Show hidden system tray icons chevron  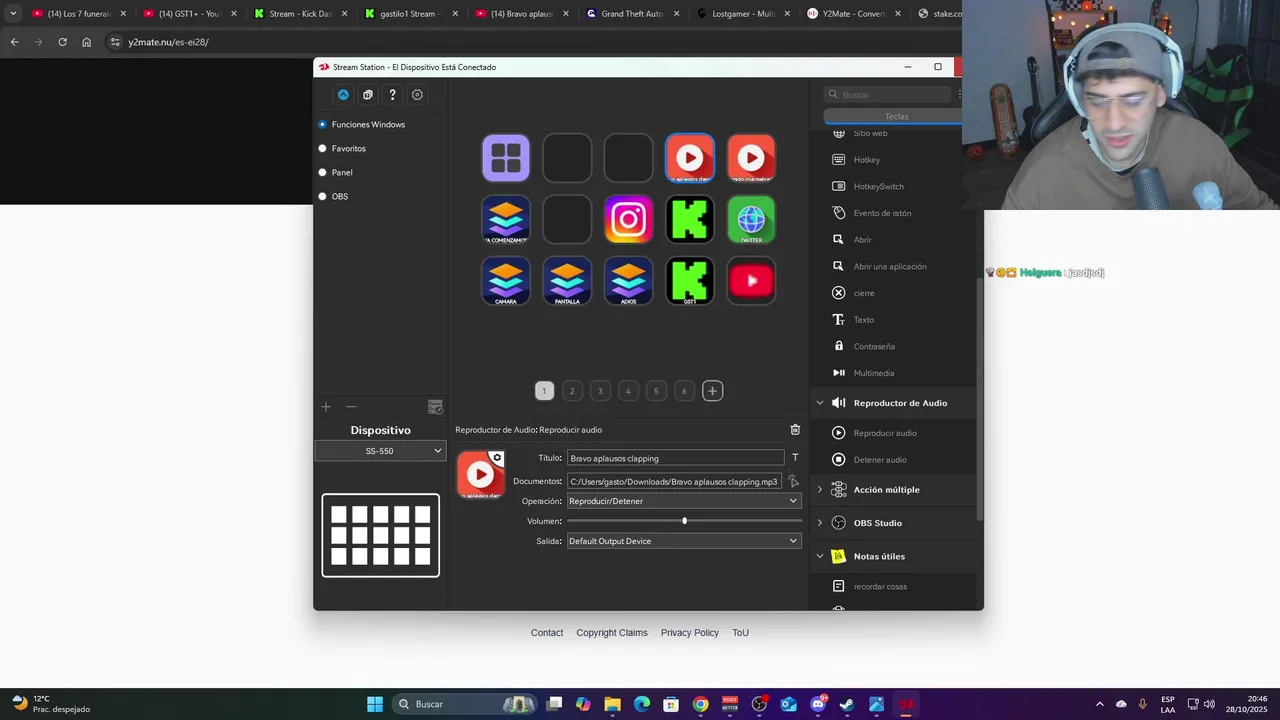point(1100,704)
